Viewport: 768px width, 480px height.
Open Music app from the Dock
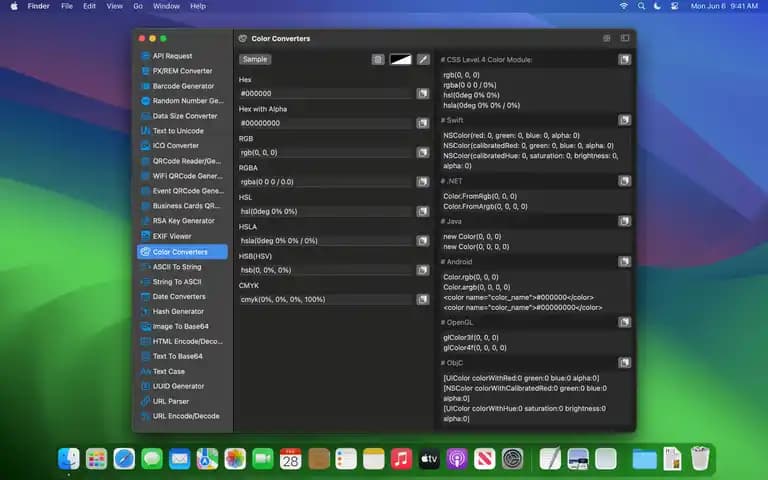point(401,459)
